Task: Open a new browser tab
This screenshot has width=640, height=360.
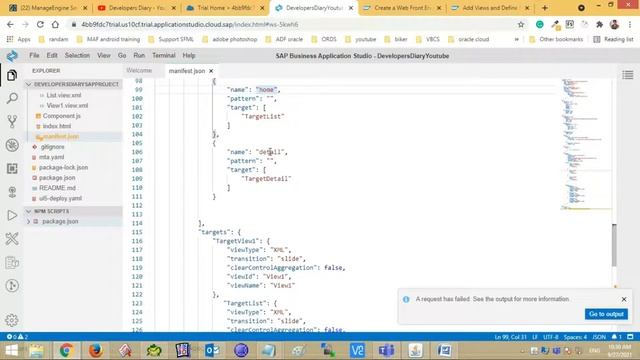Action: [544, 8]
